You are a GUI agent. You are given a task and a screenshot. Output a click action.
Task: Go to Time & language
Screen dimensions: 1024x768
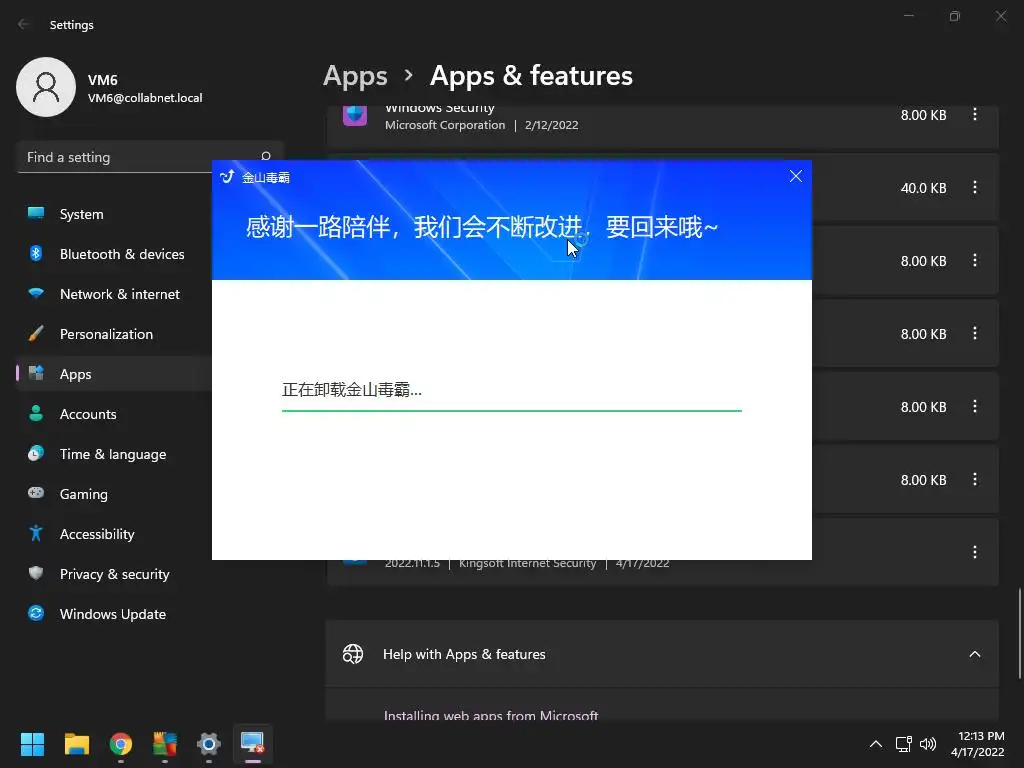click(115, 454)
